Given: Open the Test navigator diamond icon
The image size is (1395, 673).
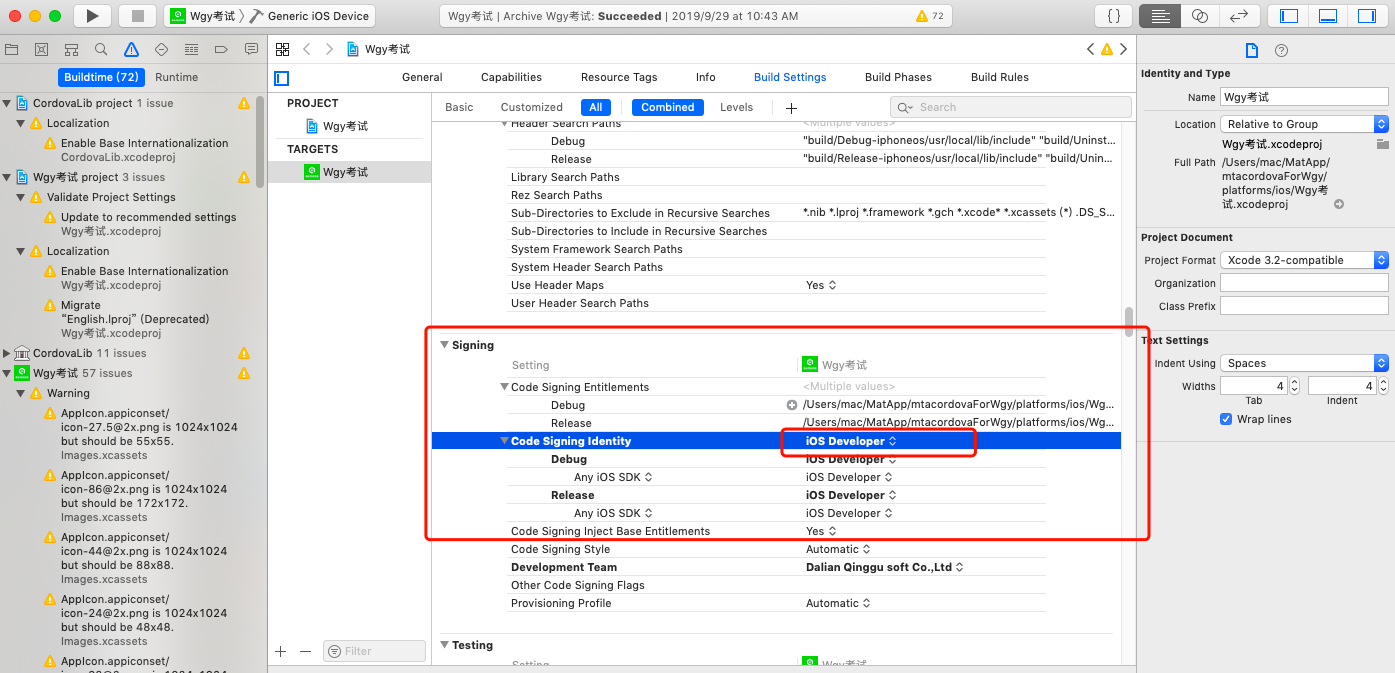Looking at the screenshot, I should click(161, 49).
